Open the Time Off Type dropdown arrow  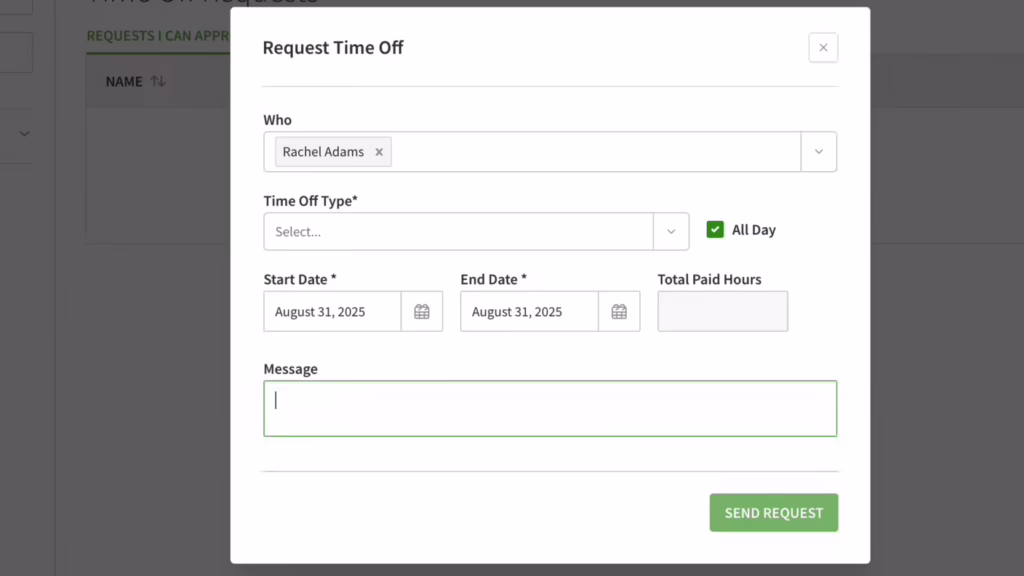click(x=671, y=231)
